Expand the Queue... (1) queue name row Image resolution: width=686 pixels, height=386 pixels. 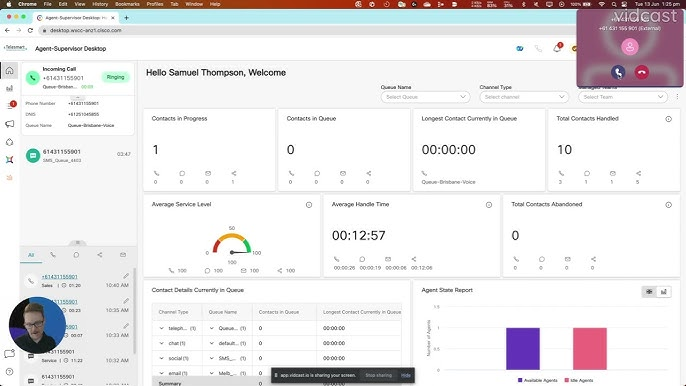tap(211, 328)
